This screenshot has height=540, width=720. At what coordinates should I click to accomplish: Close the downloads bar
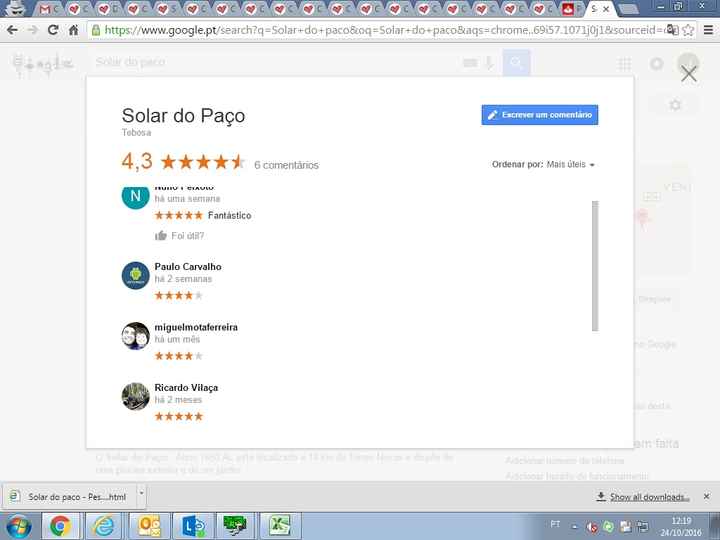point(707,496)
